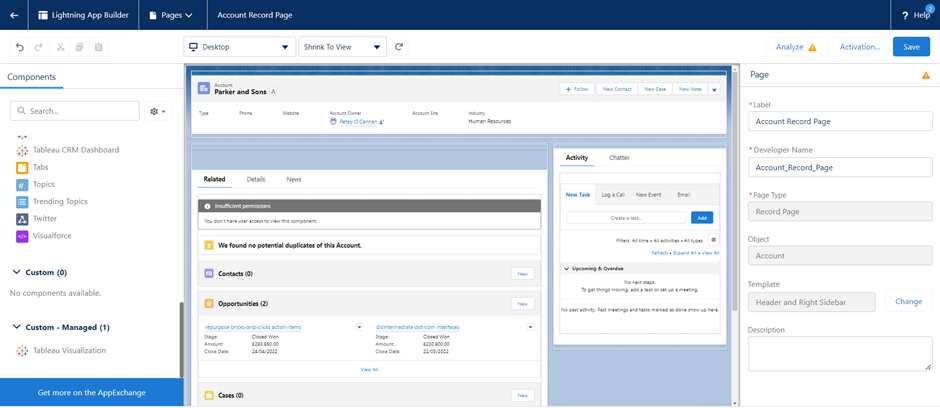Click the cut scissors icon

[x=60, y=47]
